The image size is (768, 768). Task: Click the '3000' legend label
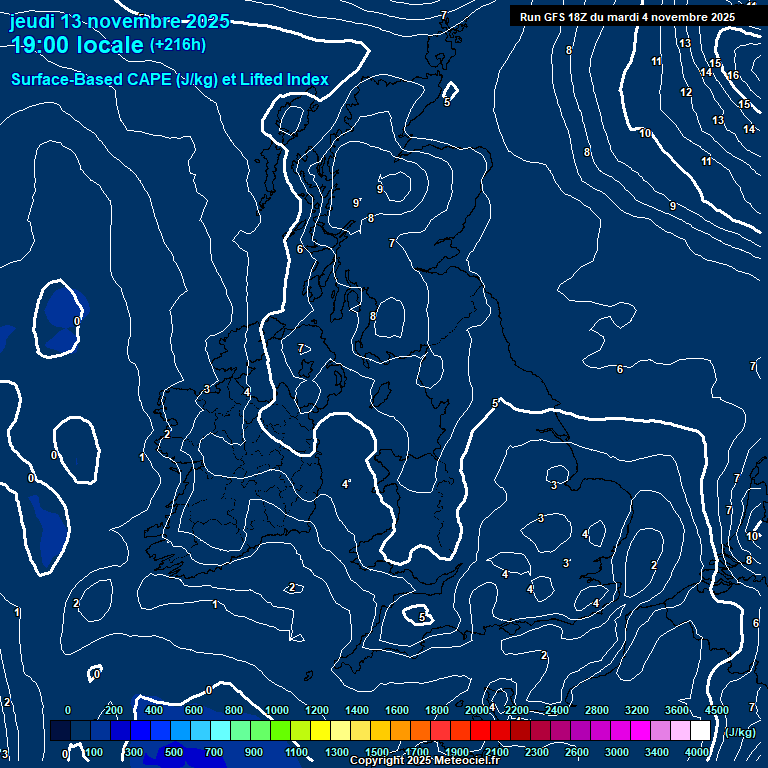click(x=617, y=752)
